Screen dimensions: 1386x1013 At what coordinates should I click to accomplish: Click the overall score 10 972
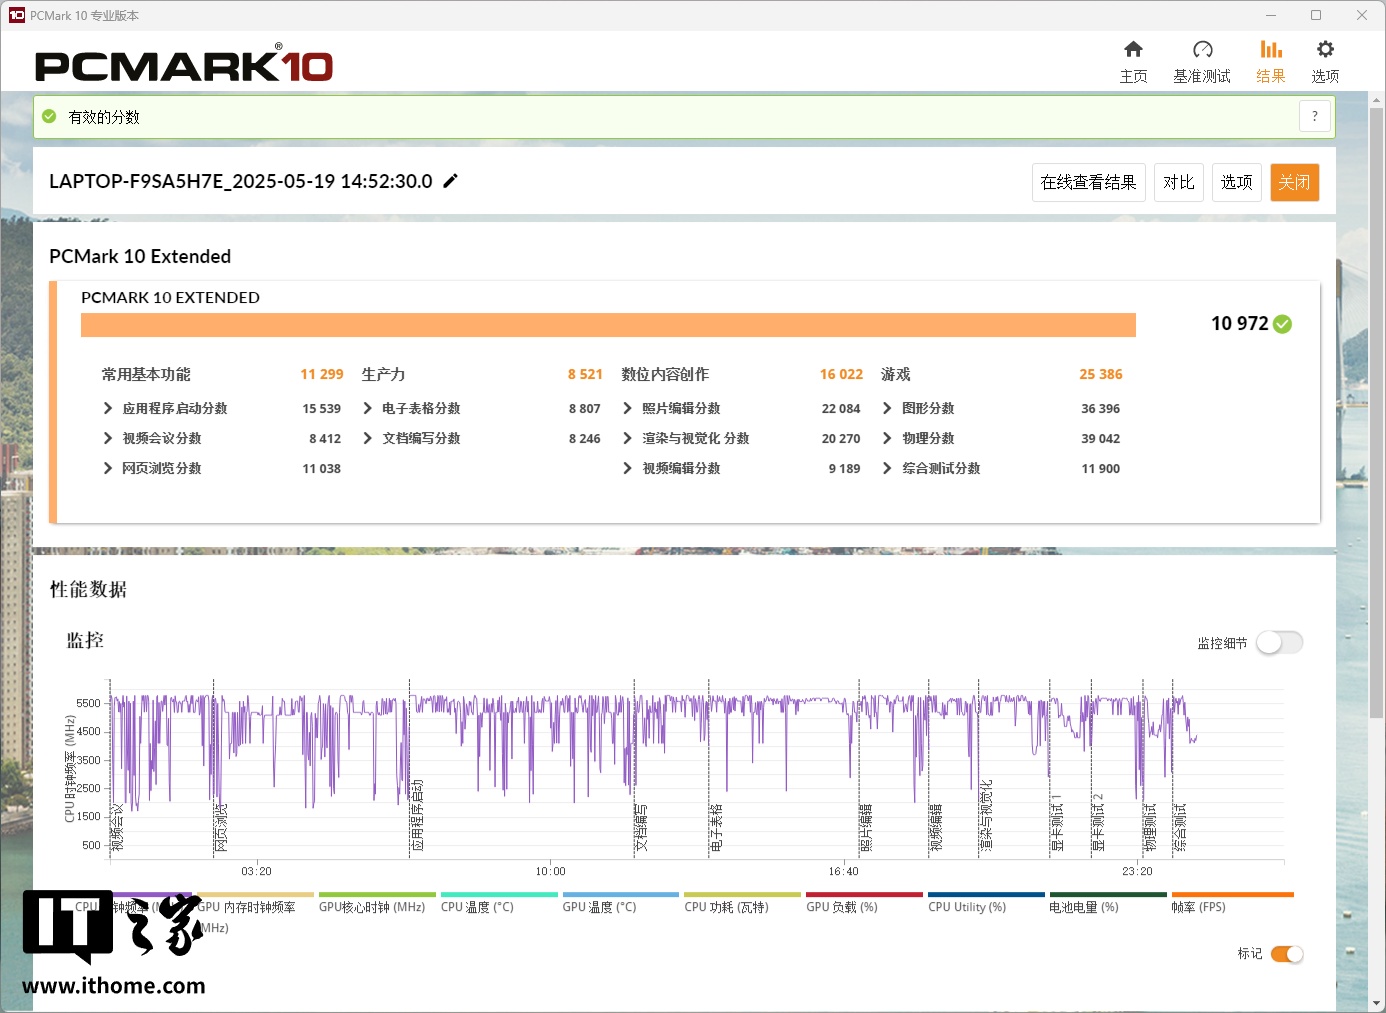[1240, 323]
